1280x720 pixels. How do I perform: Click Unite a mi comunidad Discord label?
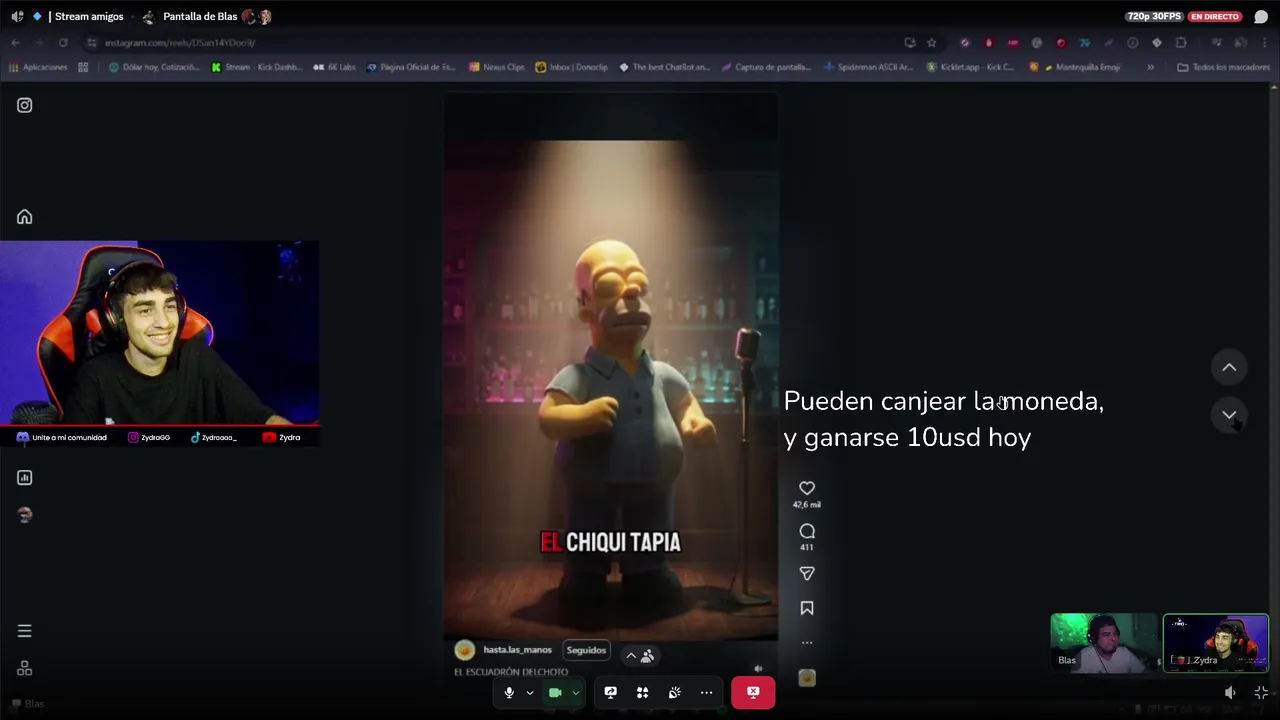point(62,437)
